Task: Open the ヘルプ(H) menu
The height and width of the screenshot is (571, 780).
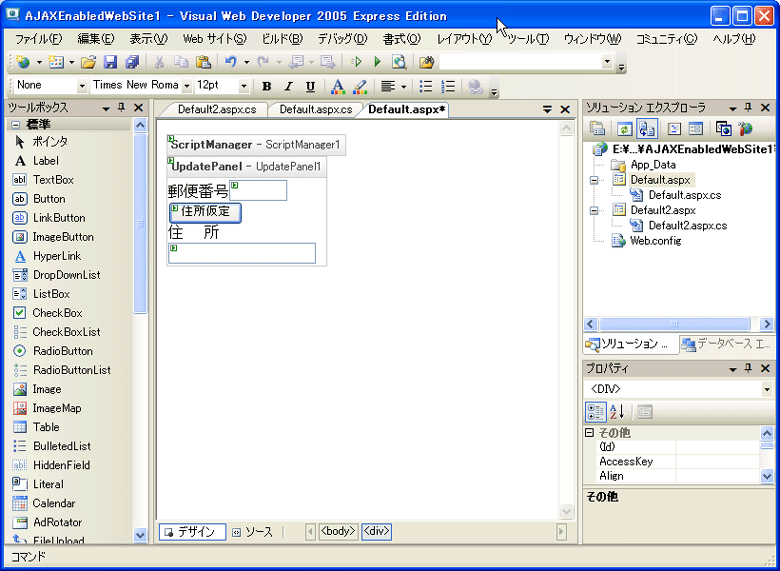Action: tap(734, 39)
